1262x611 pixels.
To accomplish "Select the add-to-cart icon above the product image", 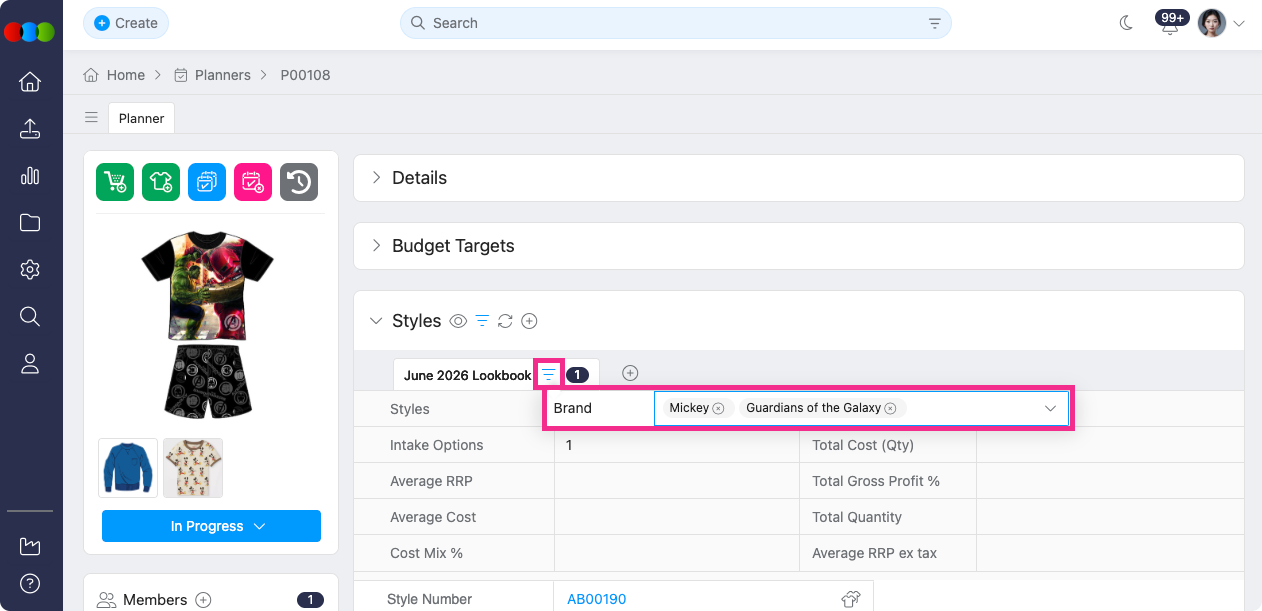I will [x=115, y=182].
